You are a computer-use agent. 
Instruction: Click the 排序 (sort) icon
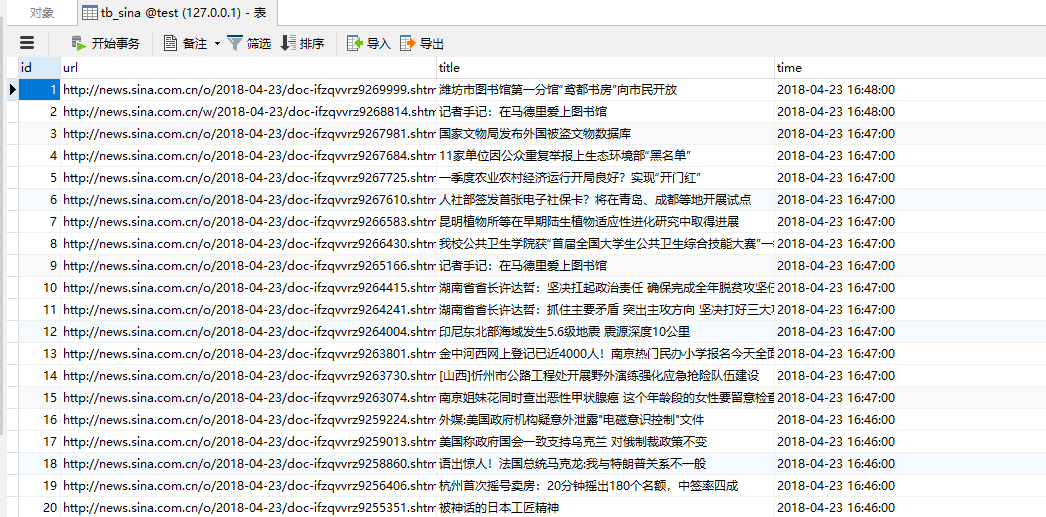coord(288,43)
